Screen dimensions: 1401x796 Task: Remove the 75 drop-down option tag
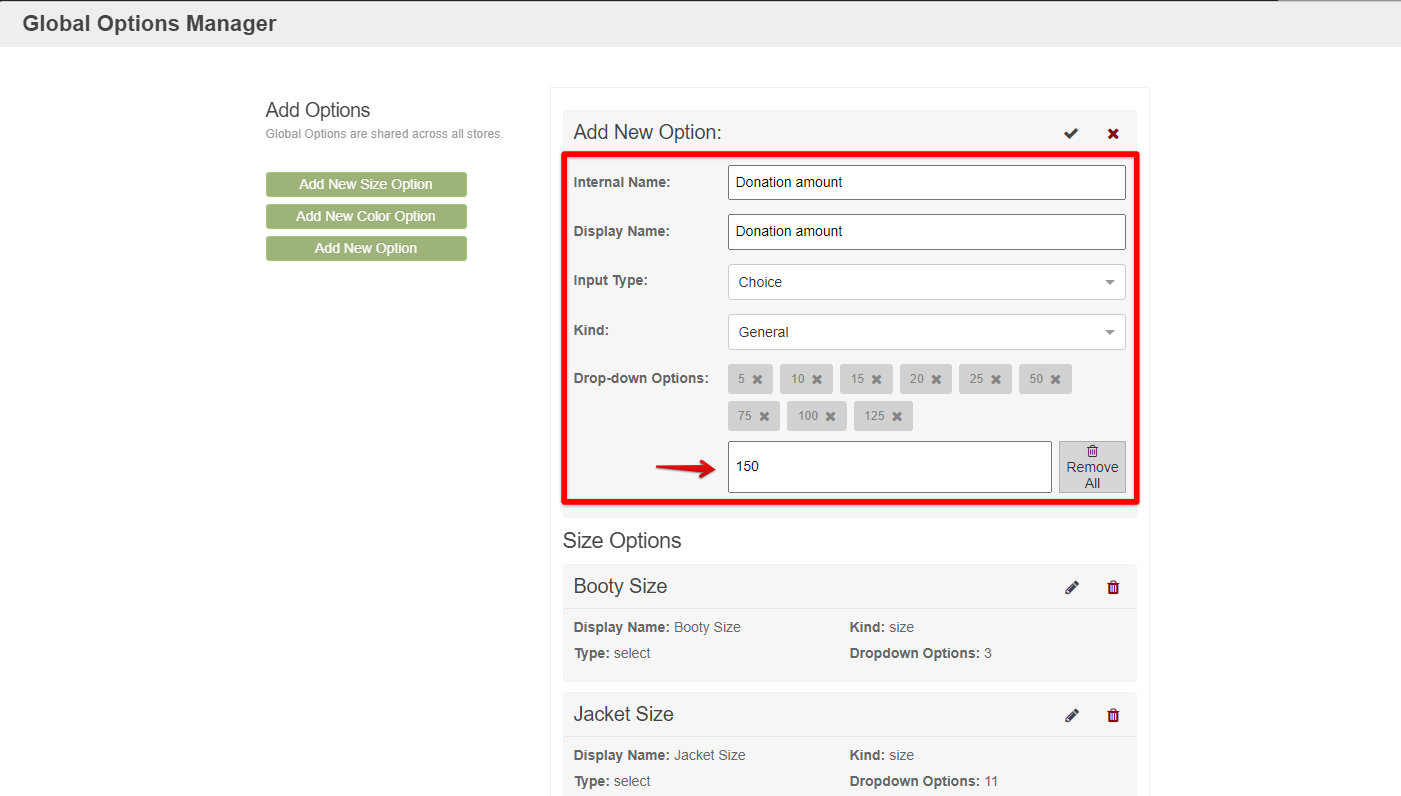coord(764,416)
